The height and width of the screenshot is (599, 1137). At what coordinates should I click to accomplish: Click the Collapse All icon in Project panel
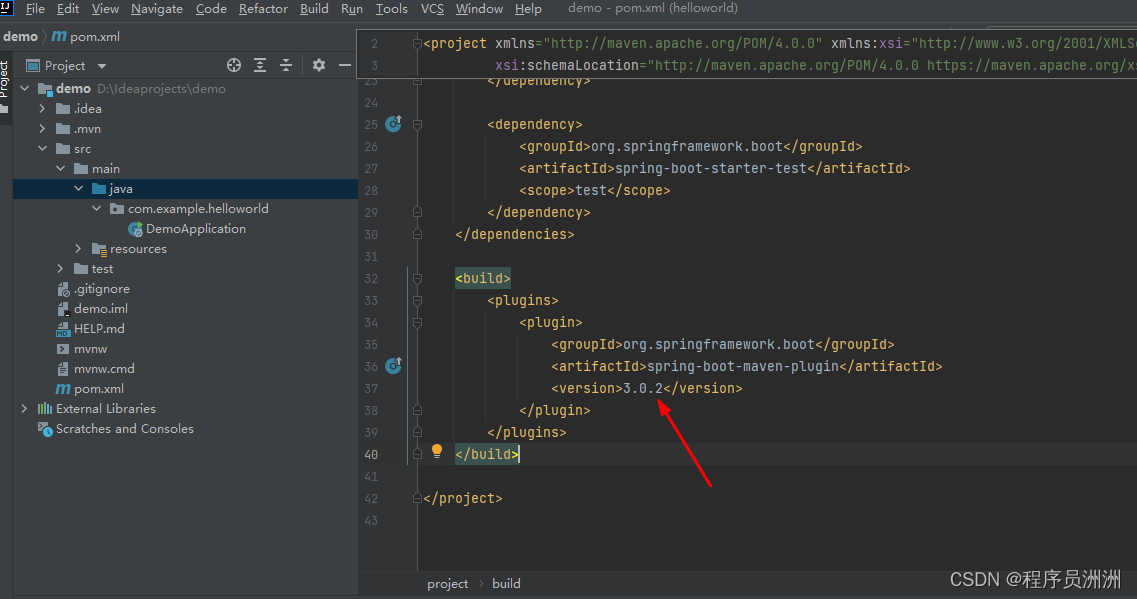[x=286, y=65]
